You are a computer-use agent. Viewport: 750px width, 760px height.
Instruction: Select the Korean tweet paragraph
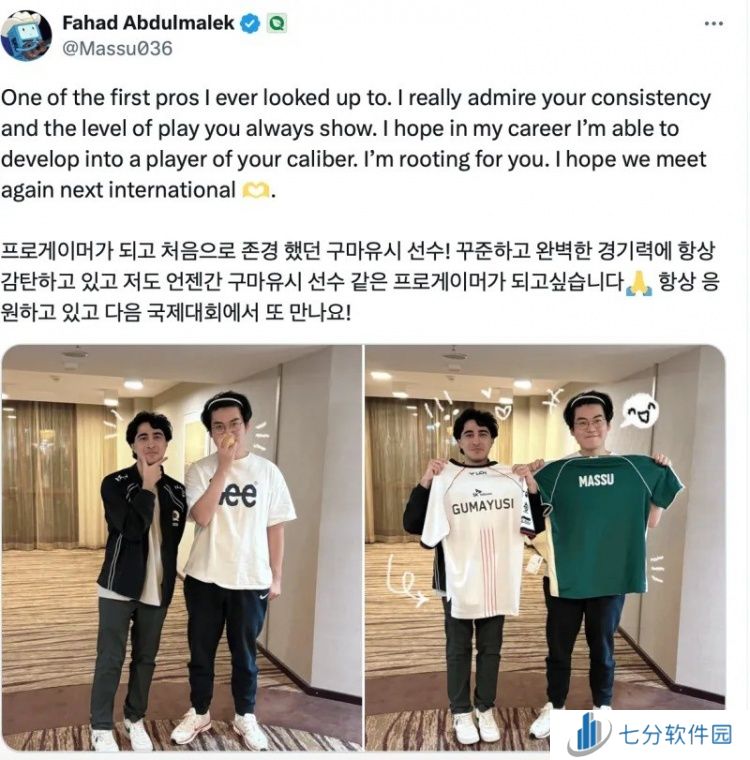point(359,282)
